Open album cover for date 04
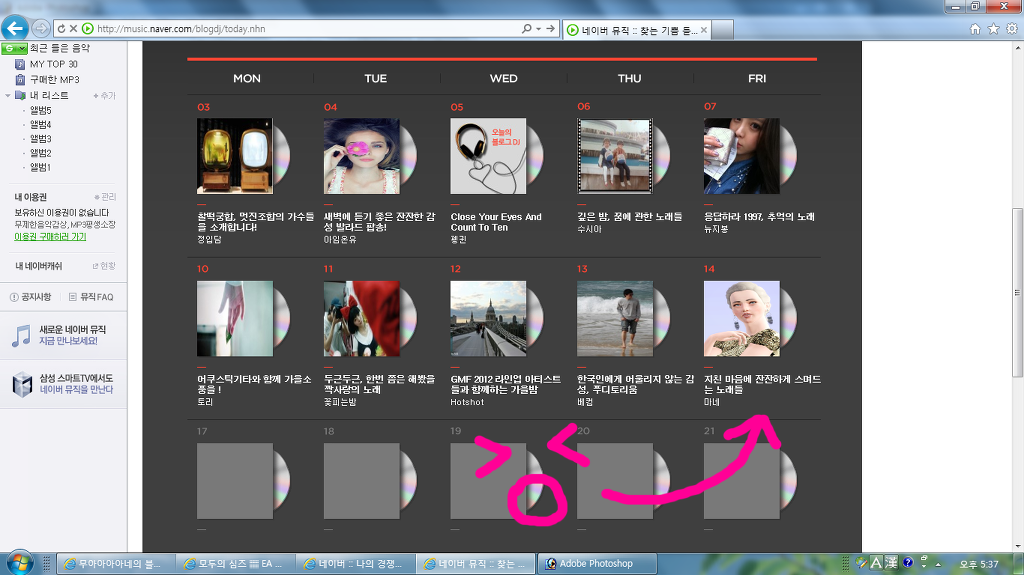Image resolution: width=1024 pixels, height=575 pixels. [362, 156]
